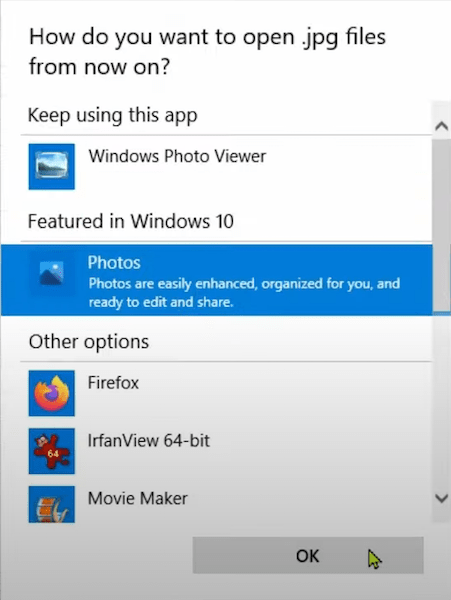
Task: Click the 'Photos' app title text
Action: tap(114, 263)
